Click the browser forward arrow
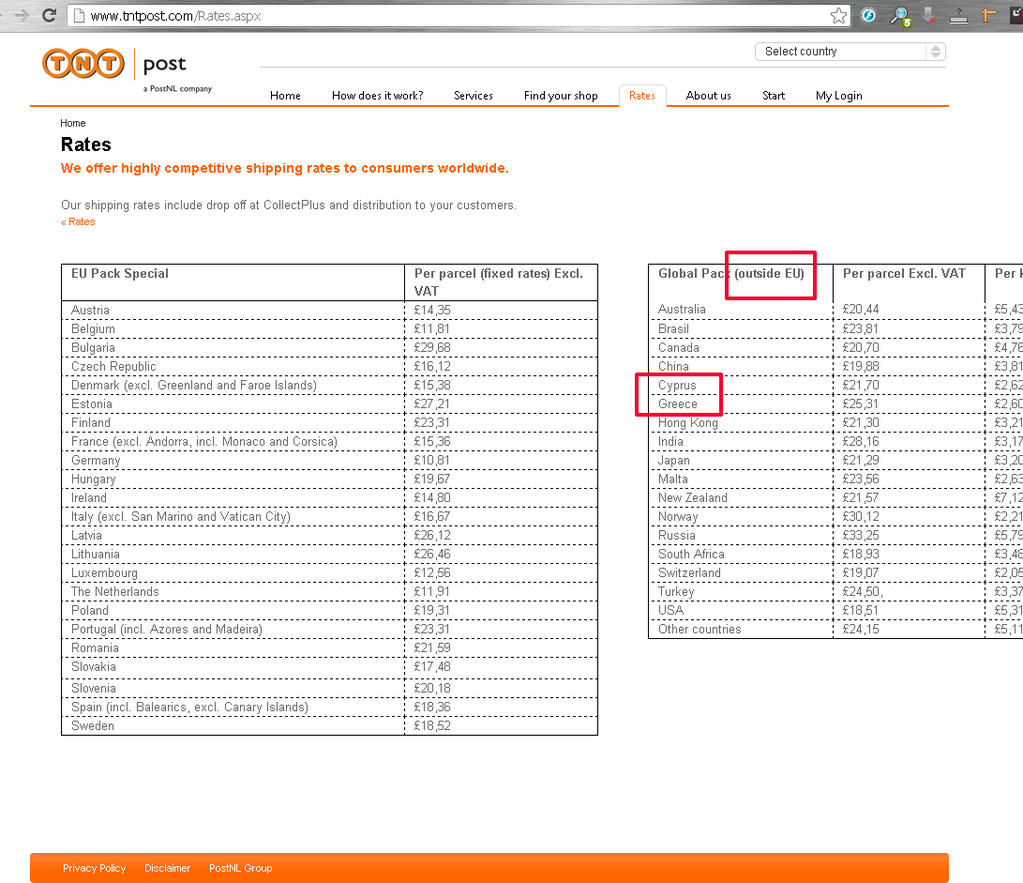The height and width of the screenshot is (883, 1023). point(21,16)
